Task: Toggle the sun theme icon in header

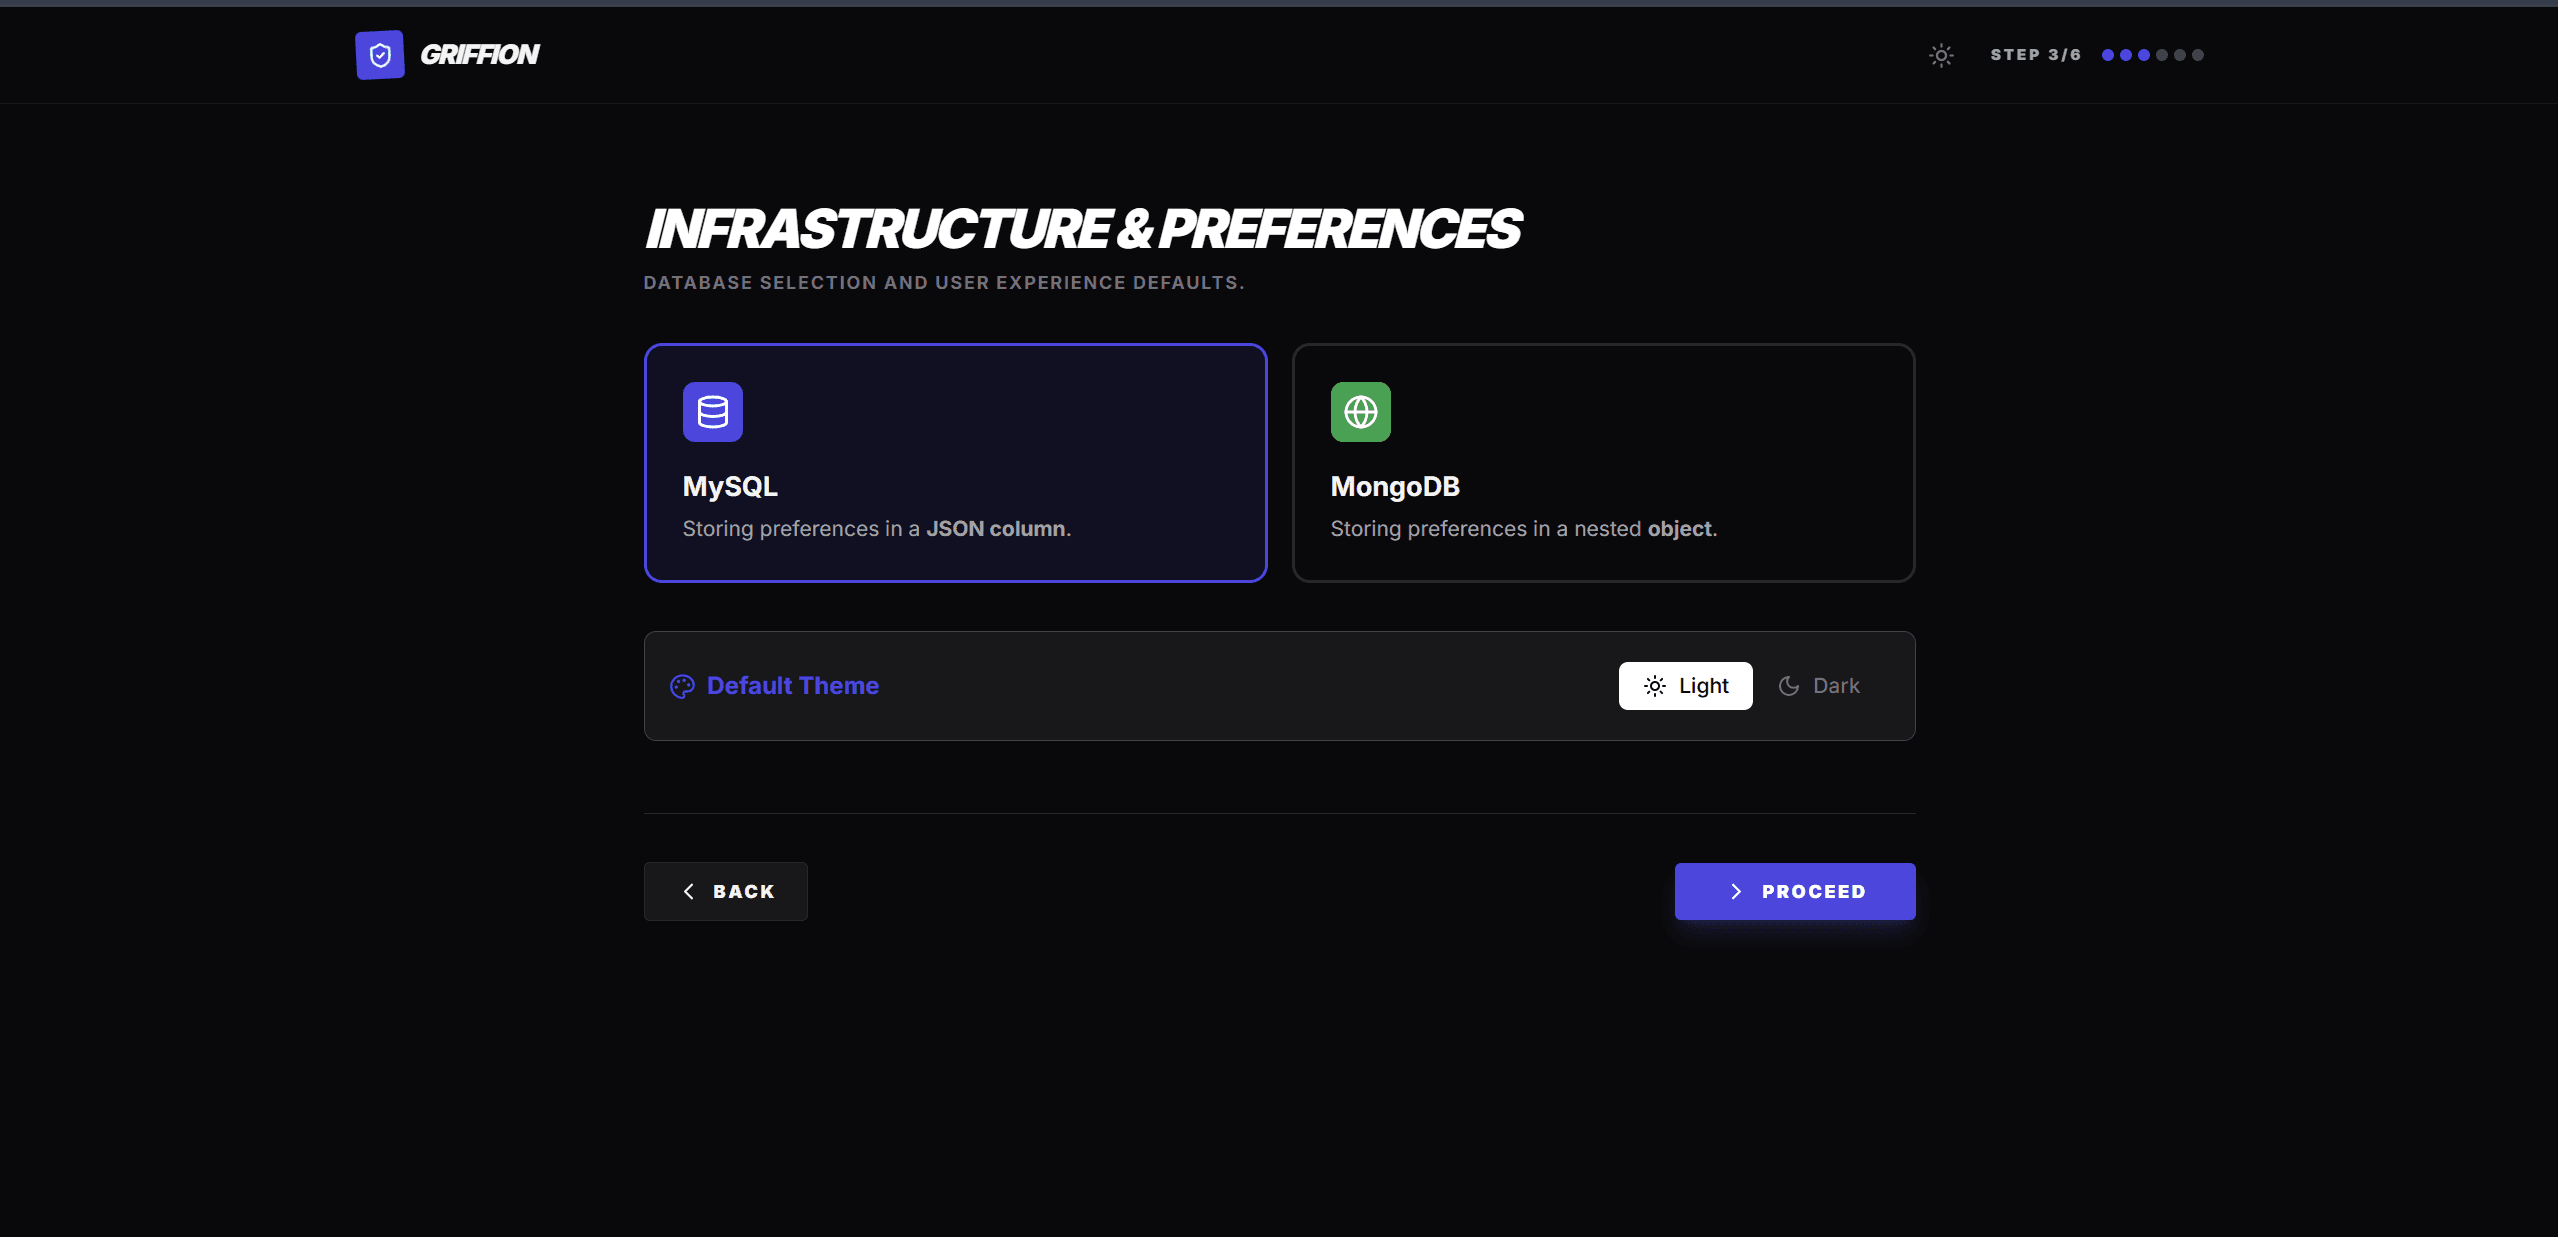Action: pos(1941,55)
